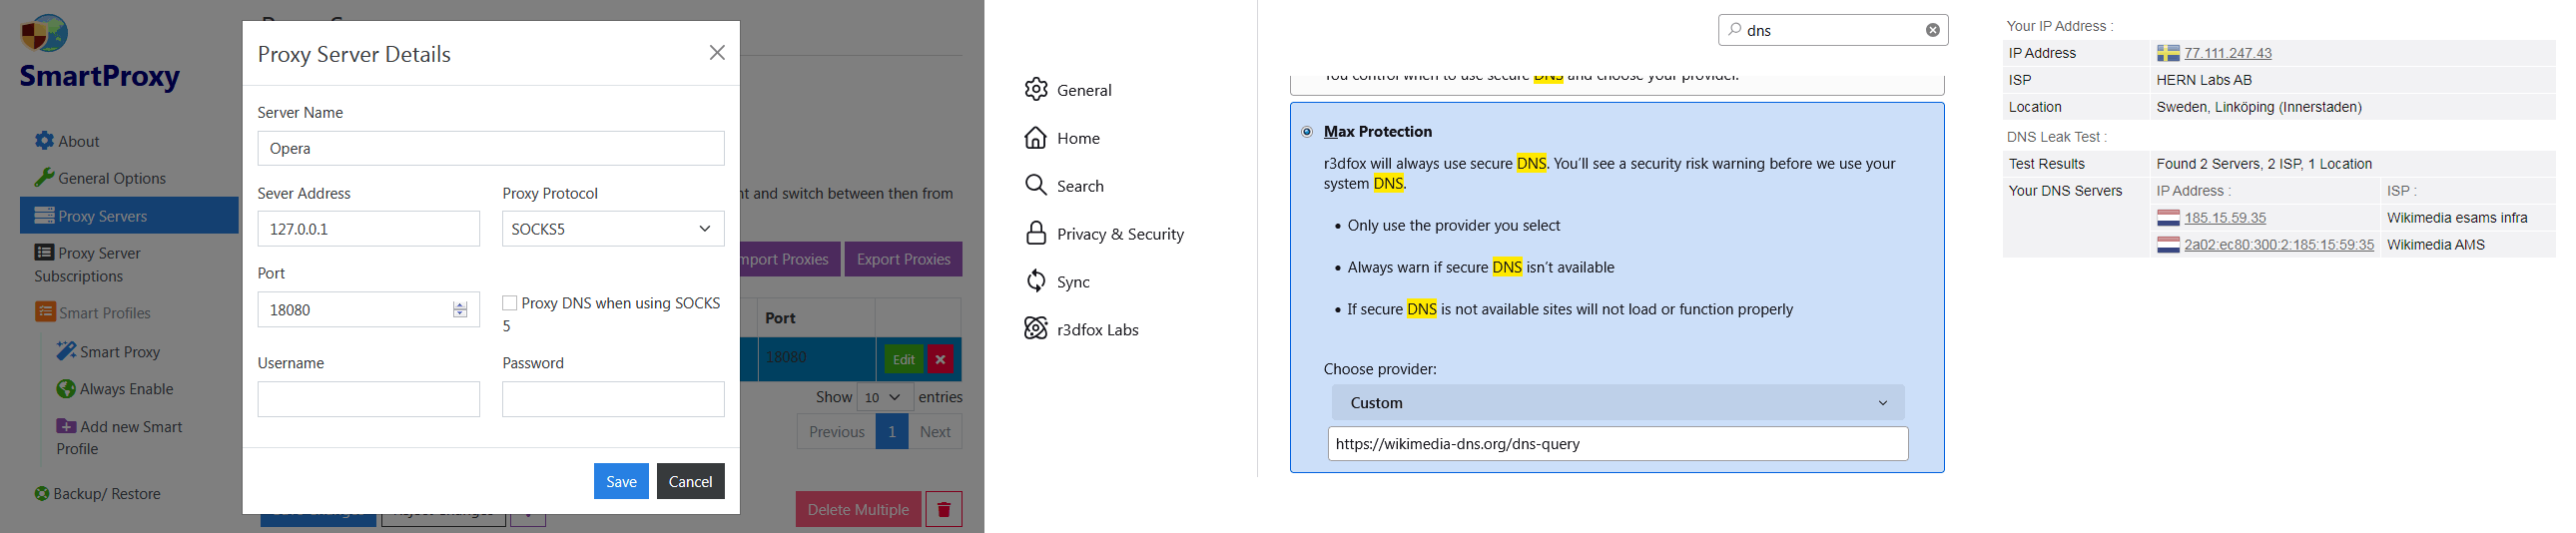Open r3dfox Labs icon in settings sidebar

click(x=1036, y=329)
